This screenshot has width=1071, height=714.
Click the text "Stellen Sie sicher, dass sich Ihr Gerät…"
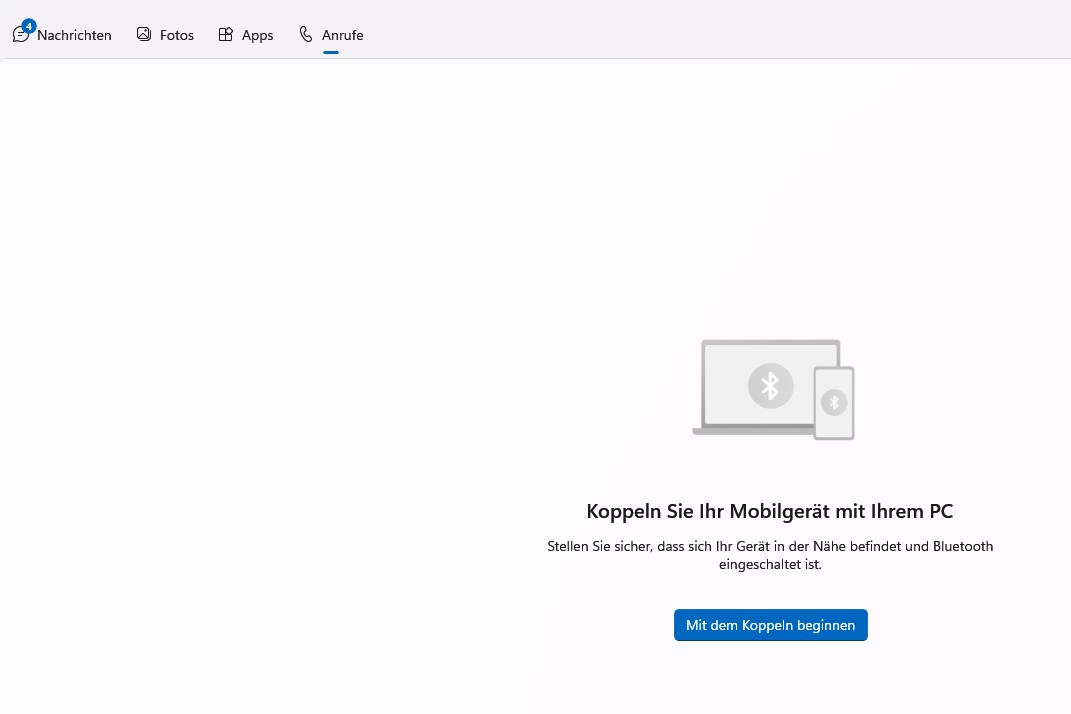pyautogui.click(x=770, y=555)
